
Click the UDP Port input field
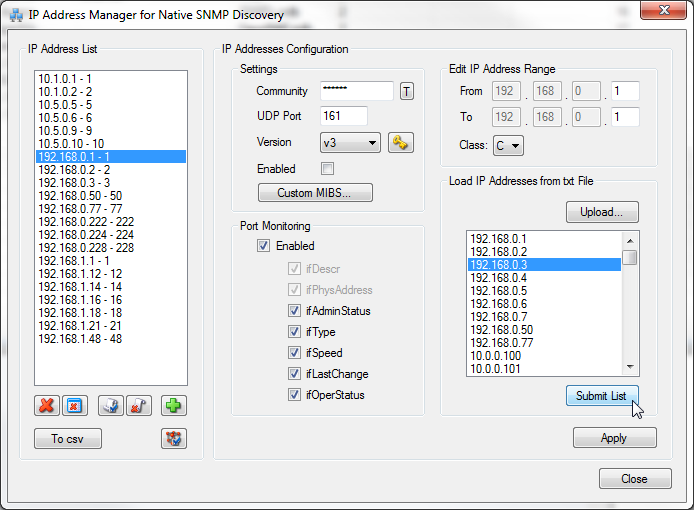(344, 117)
